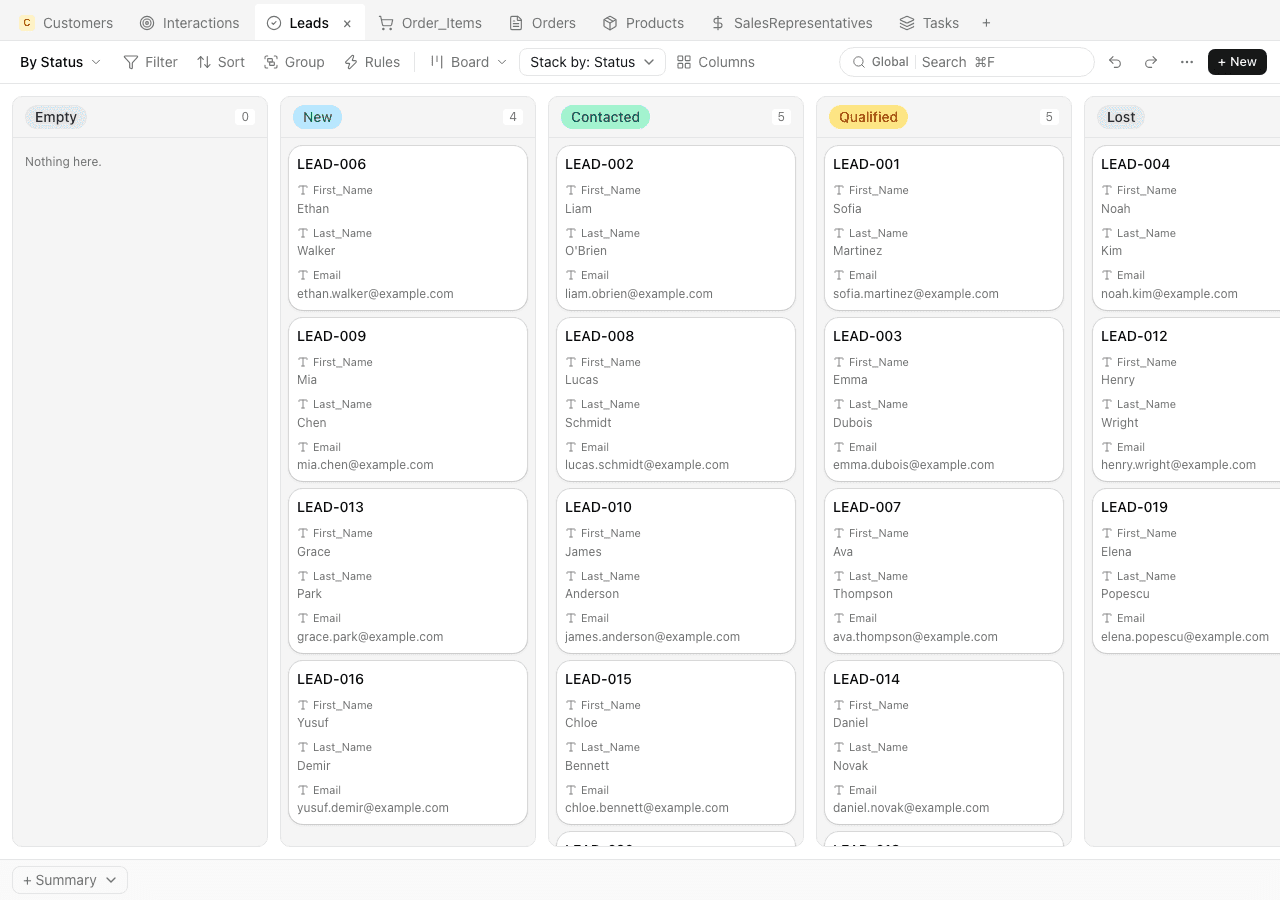Click email james.anderson@example.com
Viewport: 1280px width, 900px height.
point(652,637)
